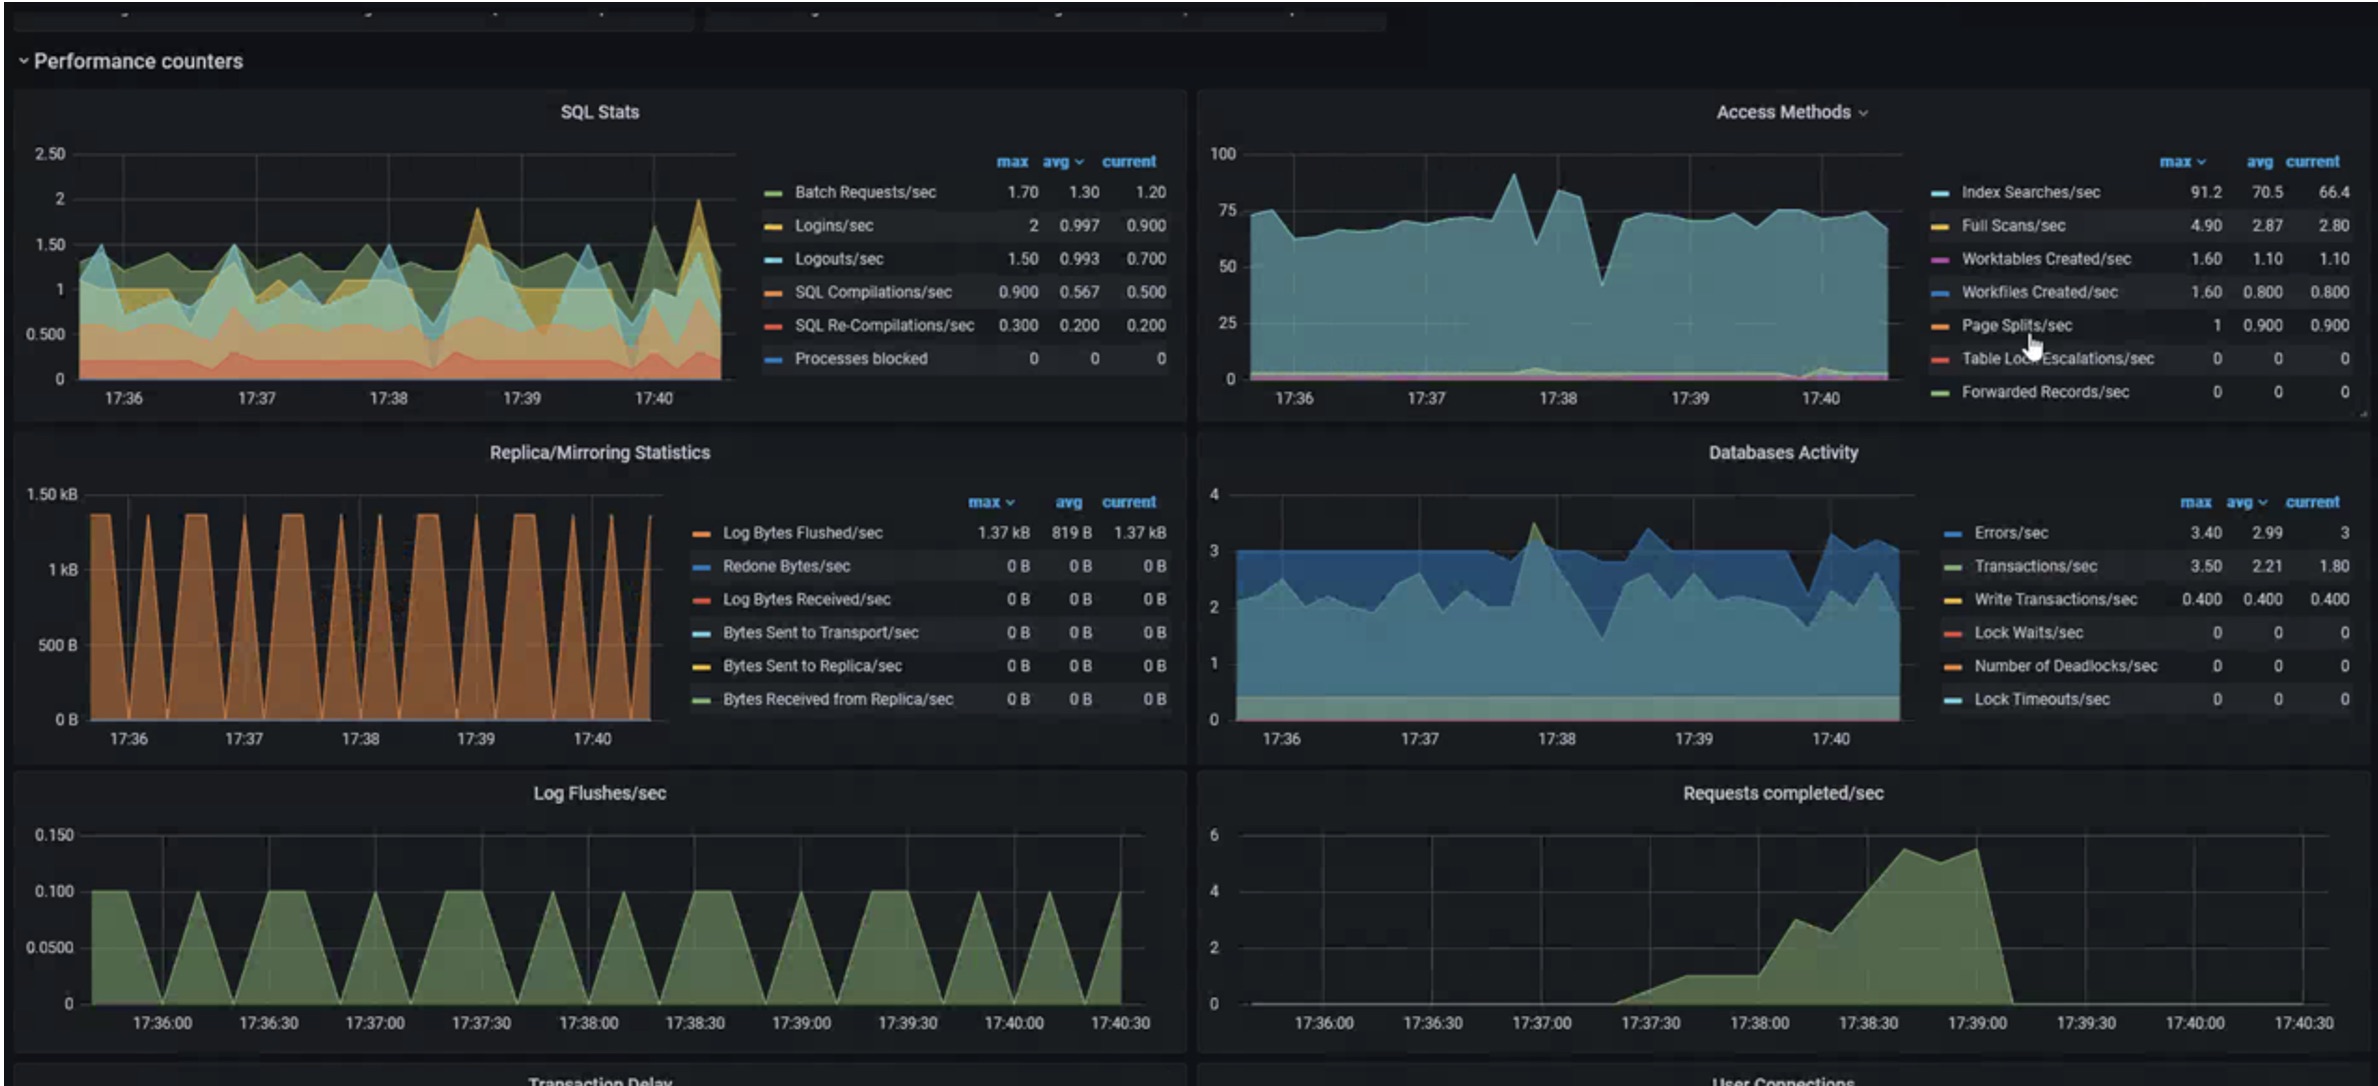Sort Replica/Mirroring legend by max
2378x1086 pixels.
[x=991, y=502]
